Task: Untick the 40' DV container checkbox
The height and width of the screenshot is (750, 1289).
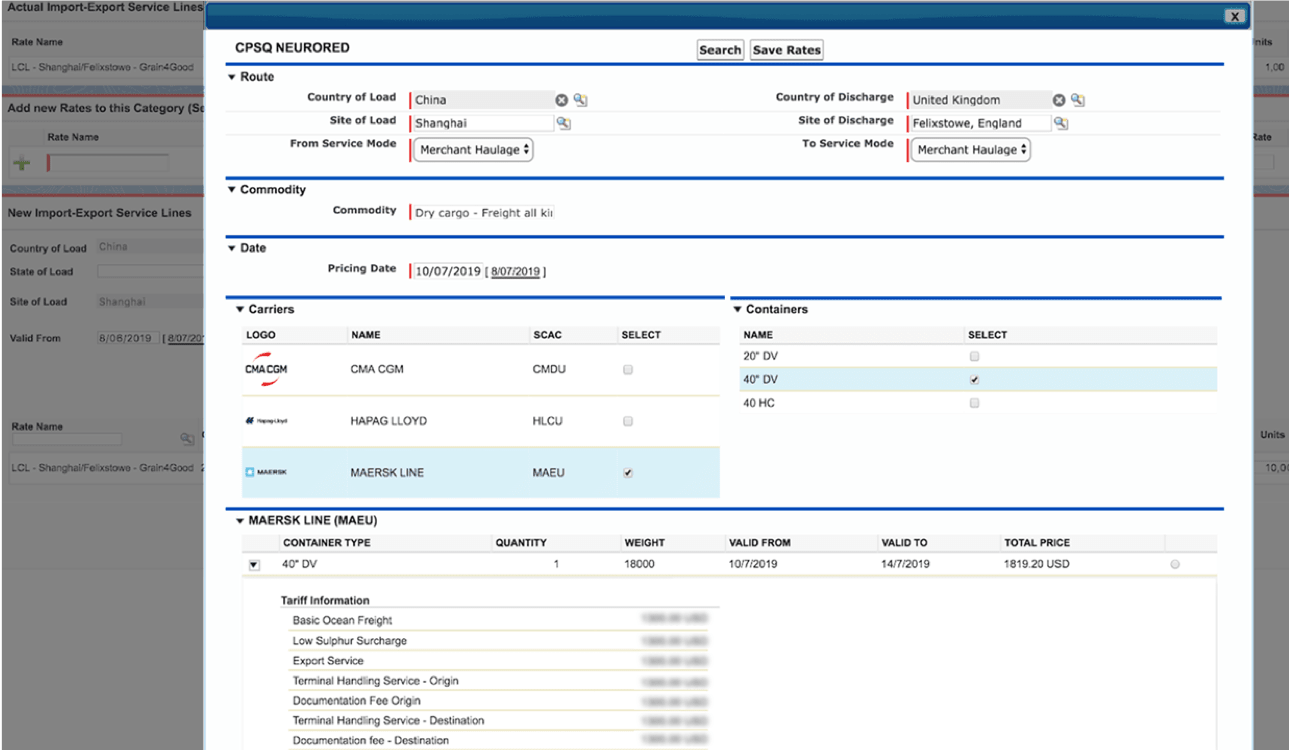Action: pos(975,380)
